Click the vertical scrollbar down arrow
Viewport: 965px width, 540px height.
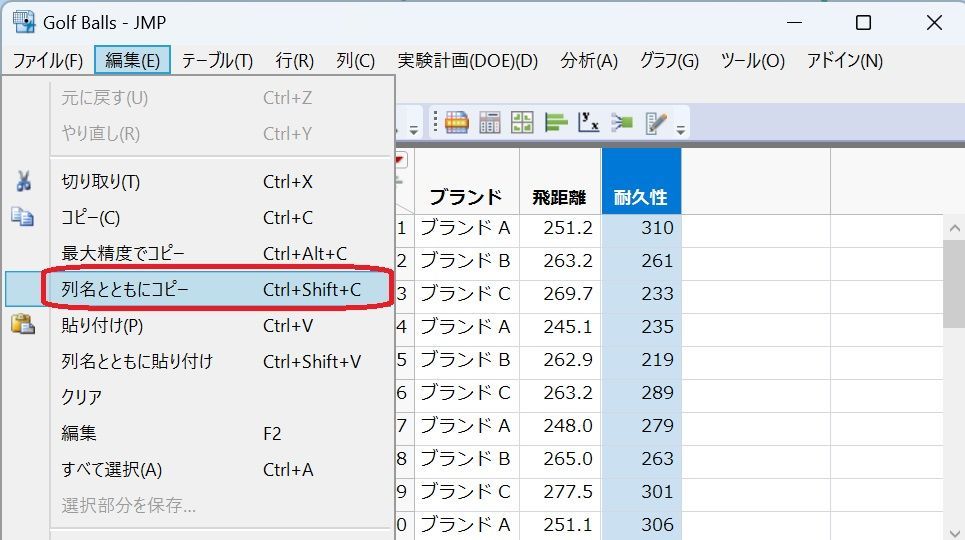(x=954, y=533)
